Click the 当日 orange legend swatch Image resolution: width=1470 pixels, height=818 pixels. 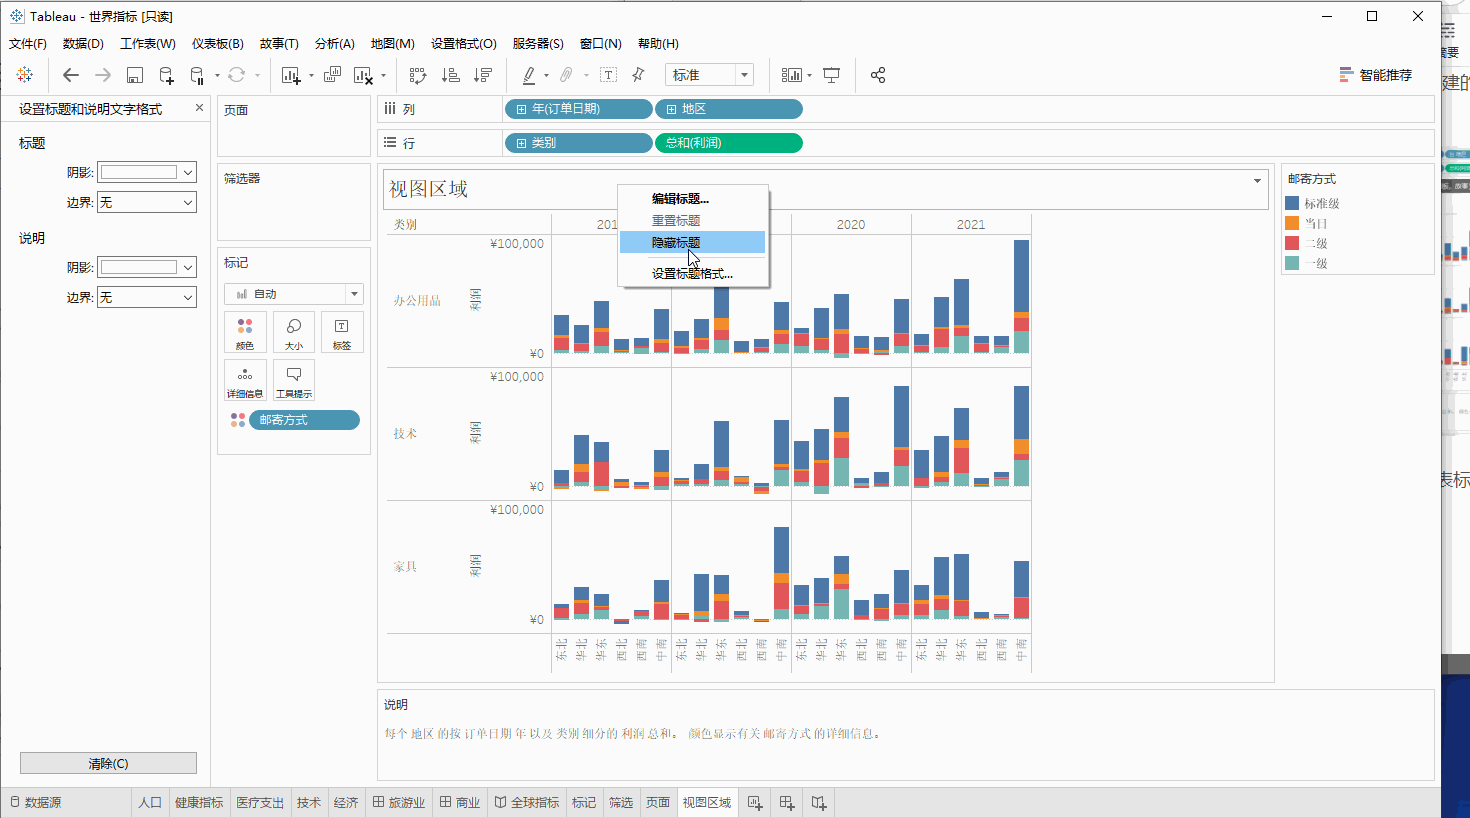[1292, 223]
